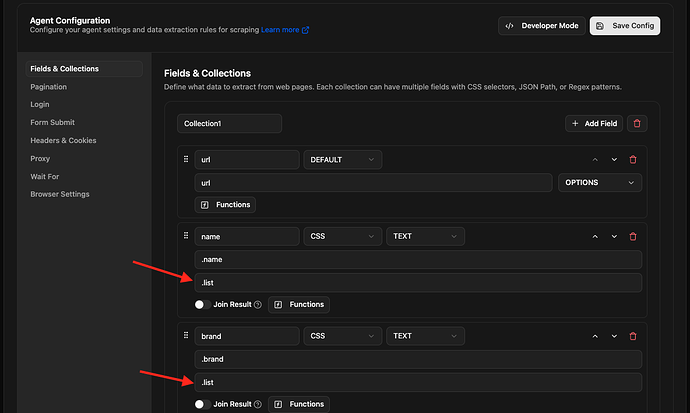Edit the brand field name input
690x413 pixels.
point(247,336)
